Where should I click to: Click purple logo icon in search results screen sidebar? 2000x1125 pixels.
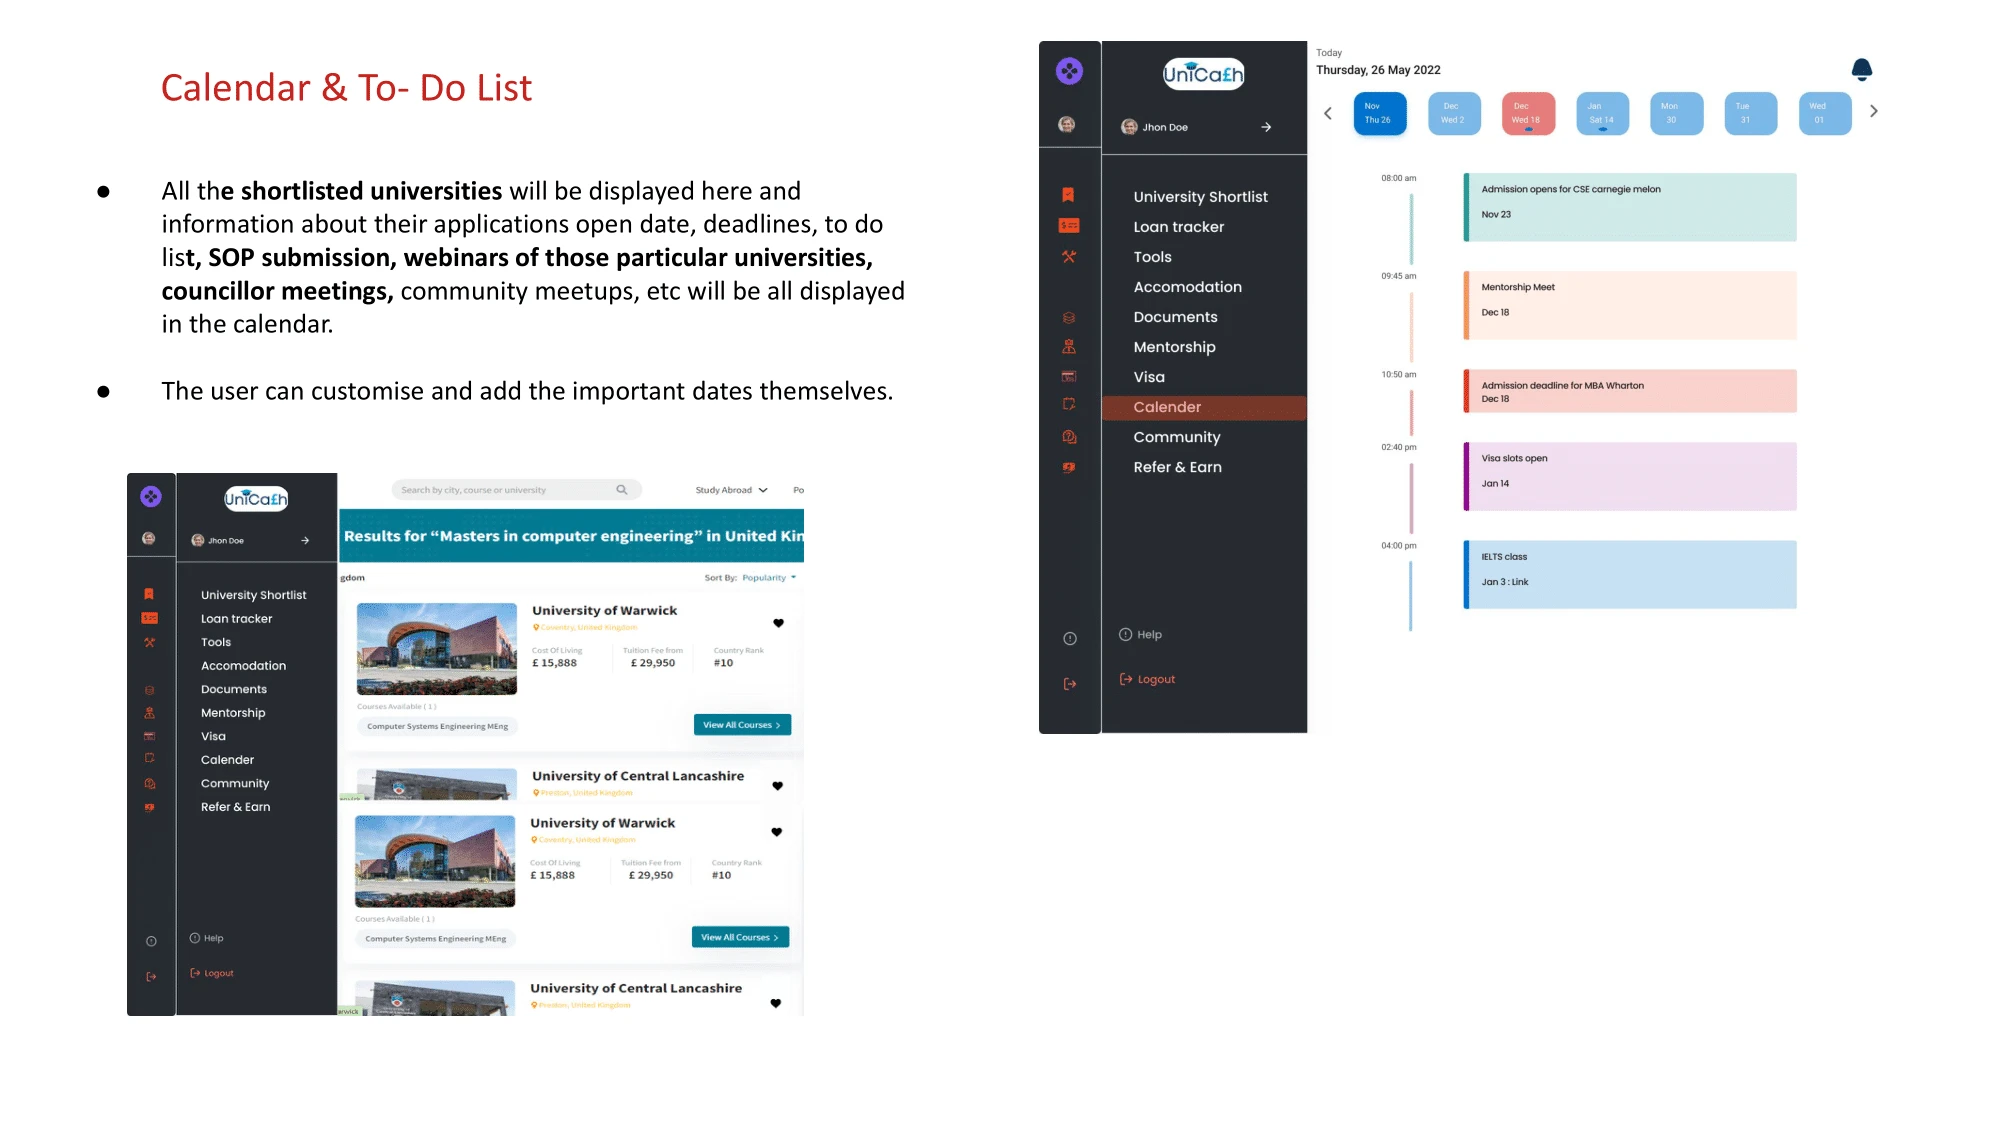point(151,496)
